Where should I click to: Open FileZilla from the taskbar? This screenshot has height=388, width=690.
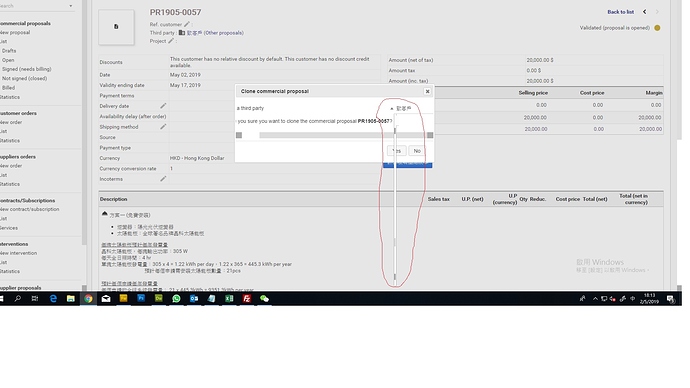(247, 298)
